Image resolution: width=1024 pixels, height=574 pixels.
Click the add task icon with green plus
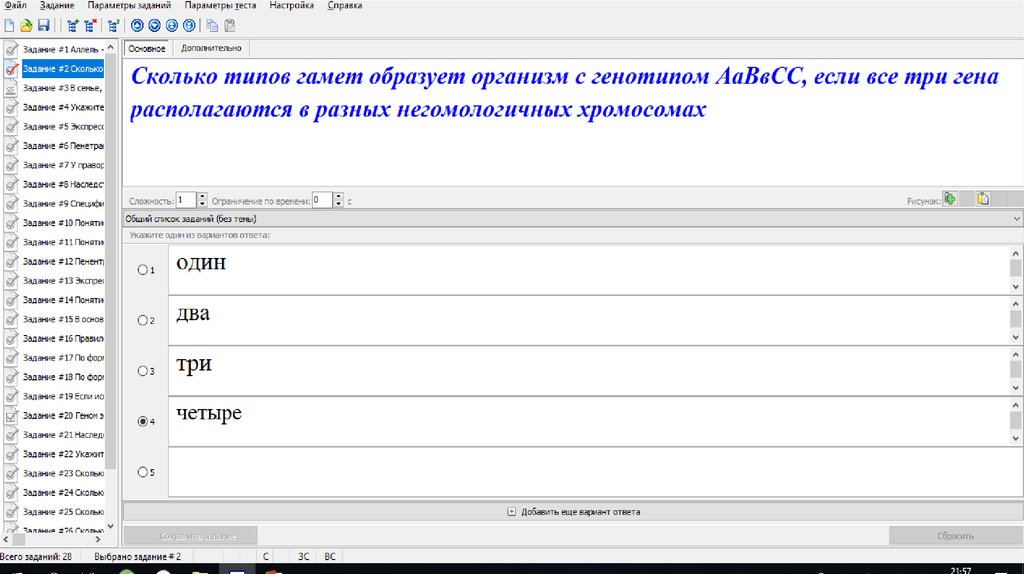(x=71, y=25)
